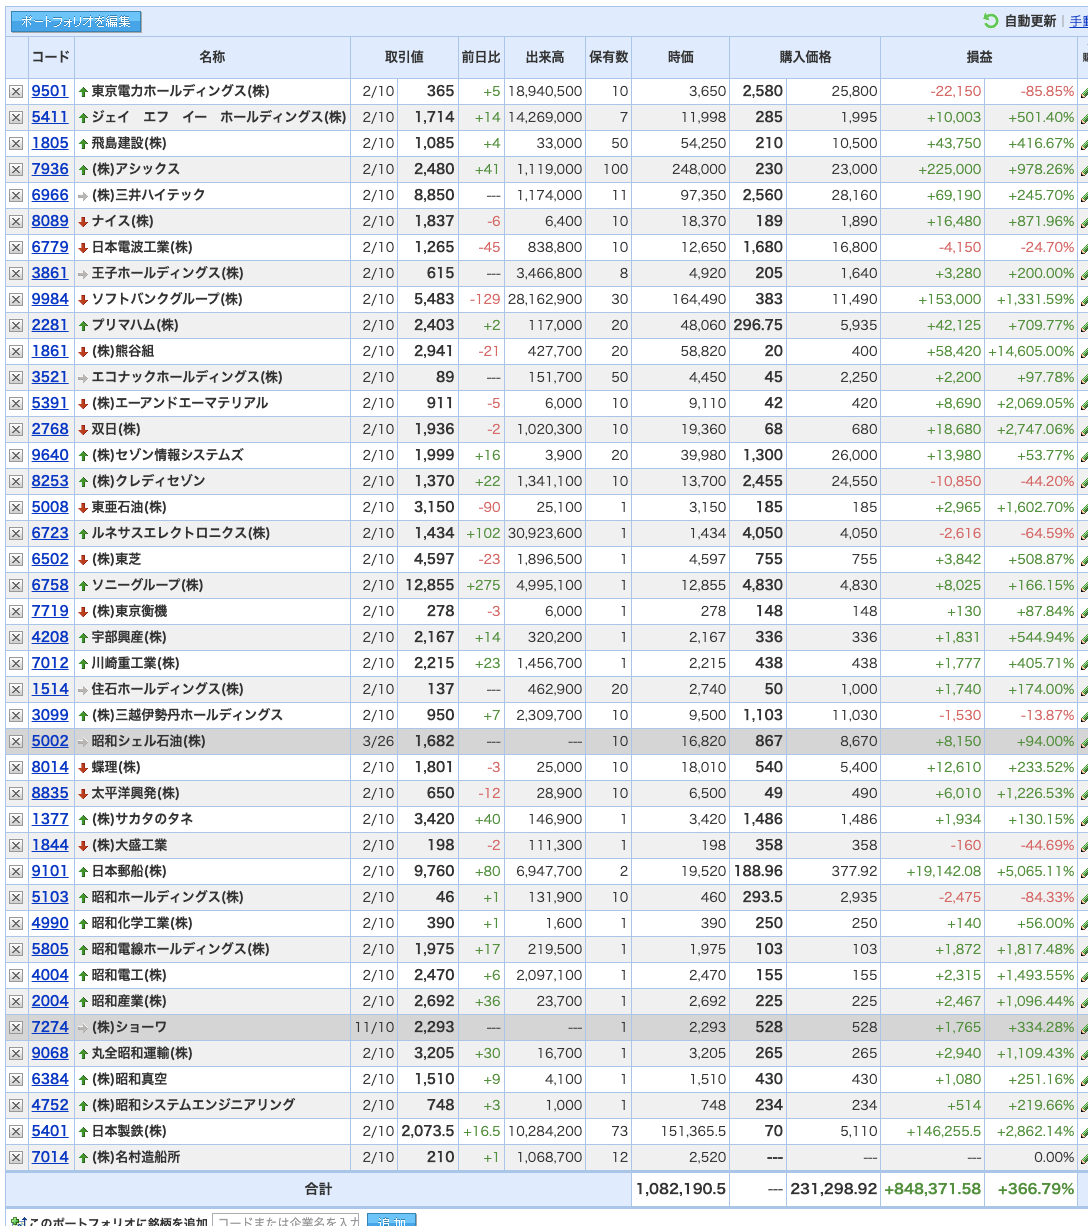Screen dimensions: 1088x1226
Task: Follow the 9640 stock code link
Action: coord(50,455)
